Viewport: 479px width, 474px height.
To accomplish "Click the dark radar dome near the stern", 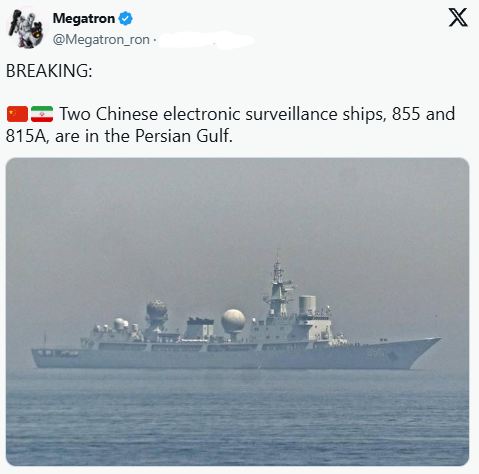I will 157,309.
